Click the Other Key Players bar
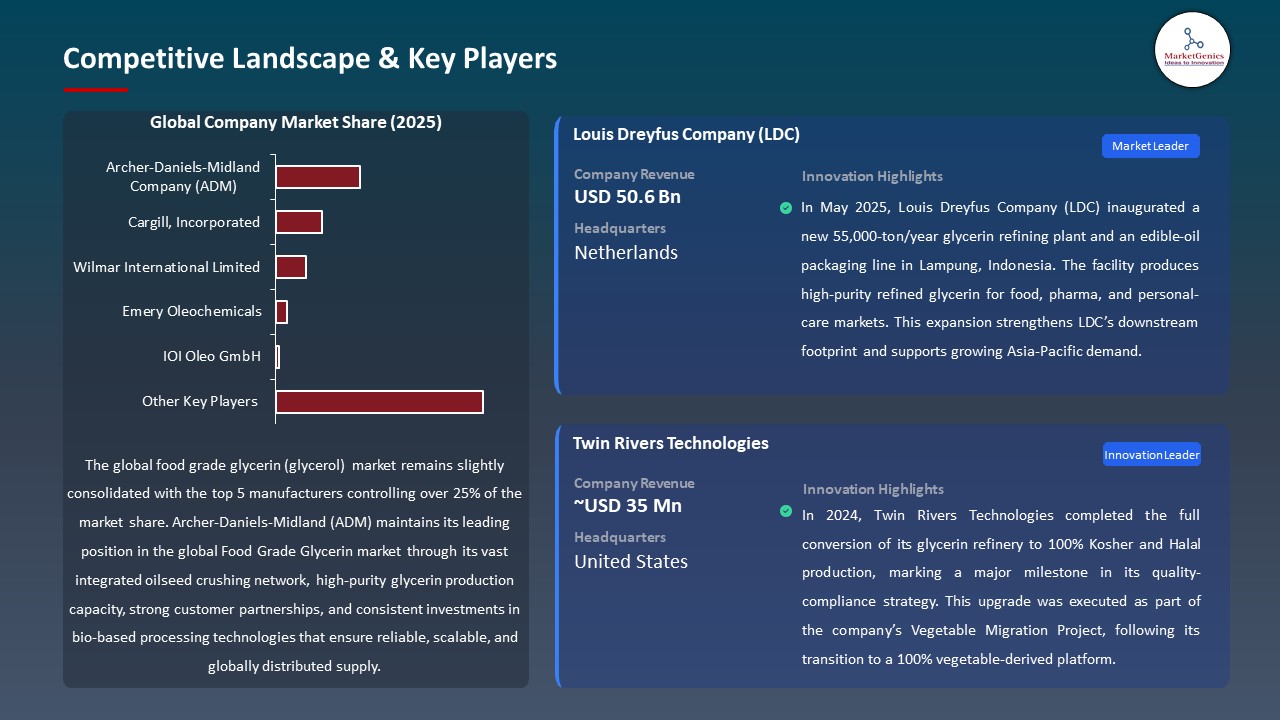The width and height of the screenshot is (1280, 720). pos(379,402)
